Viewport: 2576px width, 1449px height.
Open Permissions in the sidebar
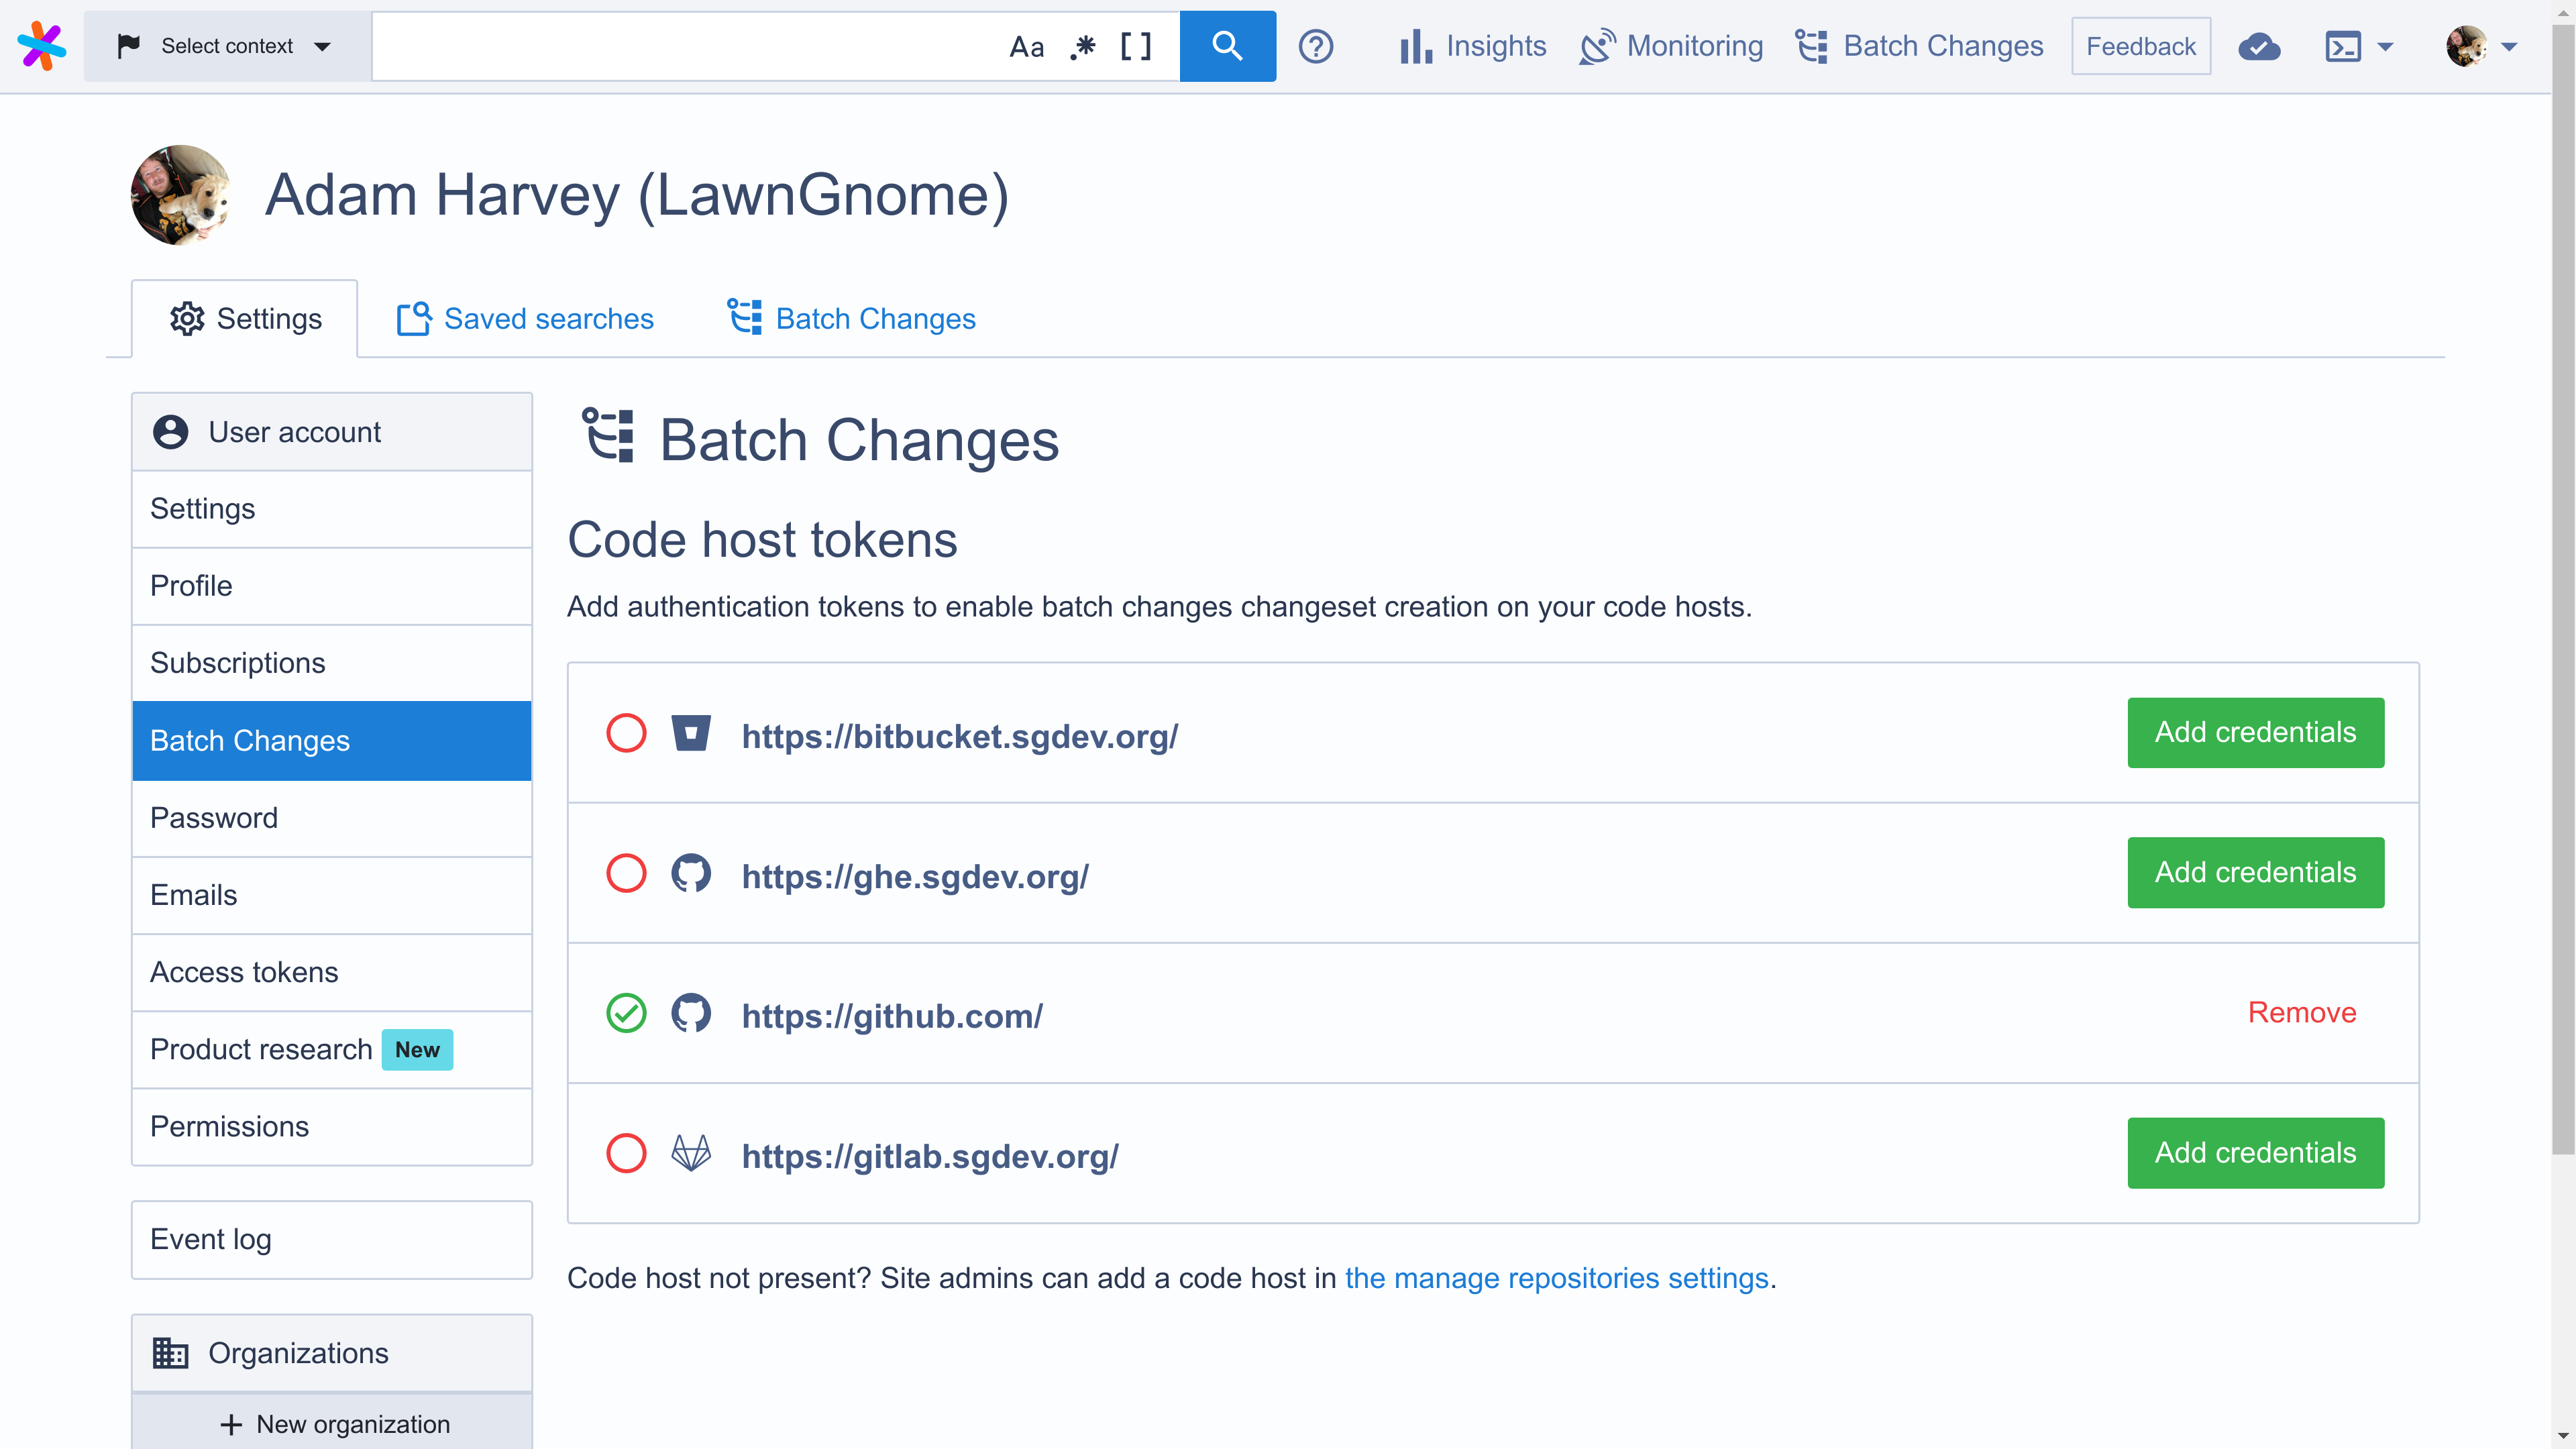click(332, 1127)
